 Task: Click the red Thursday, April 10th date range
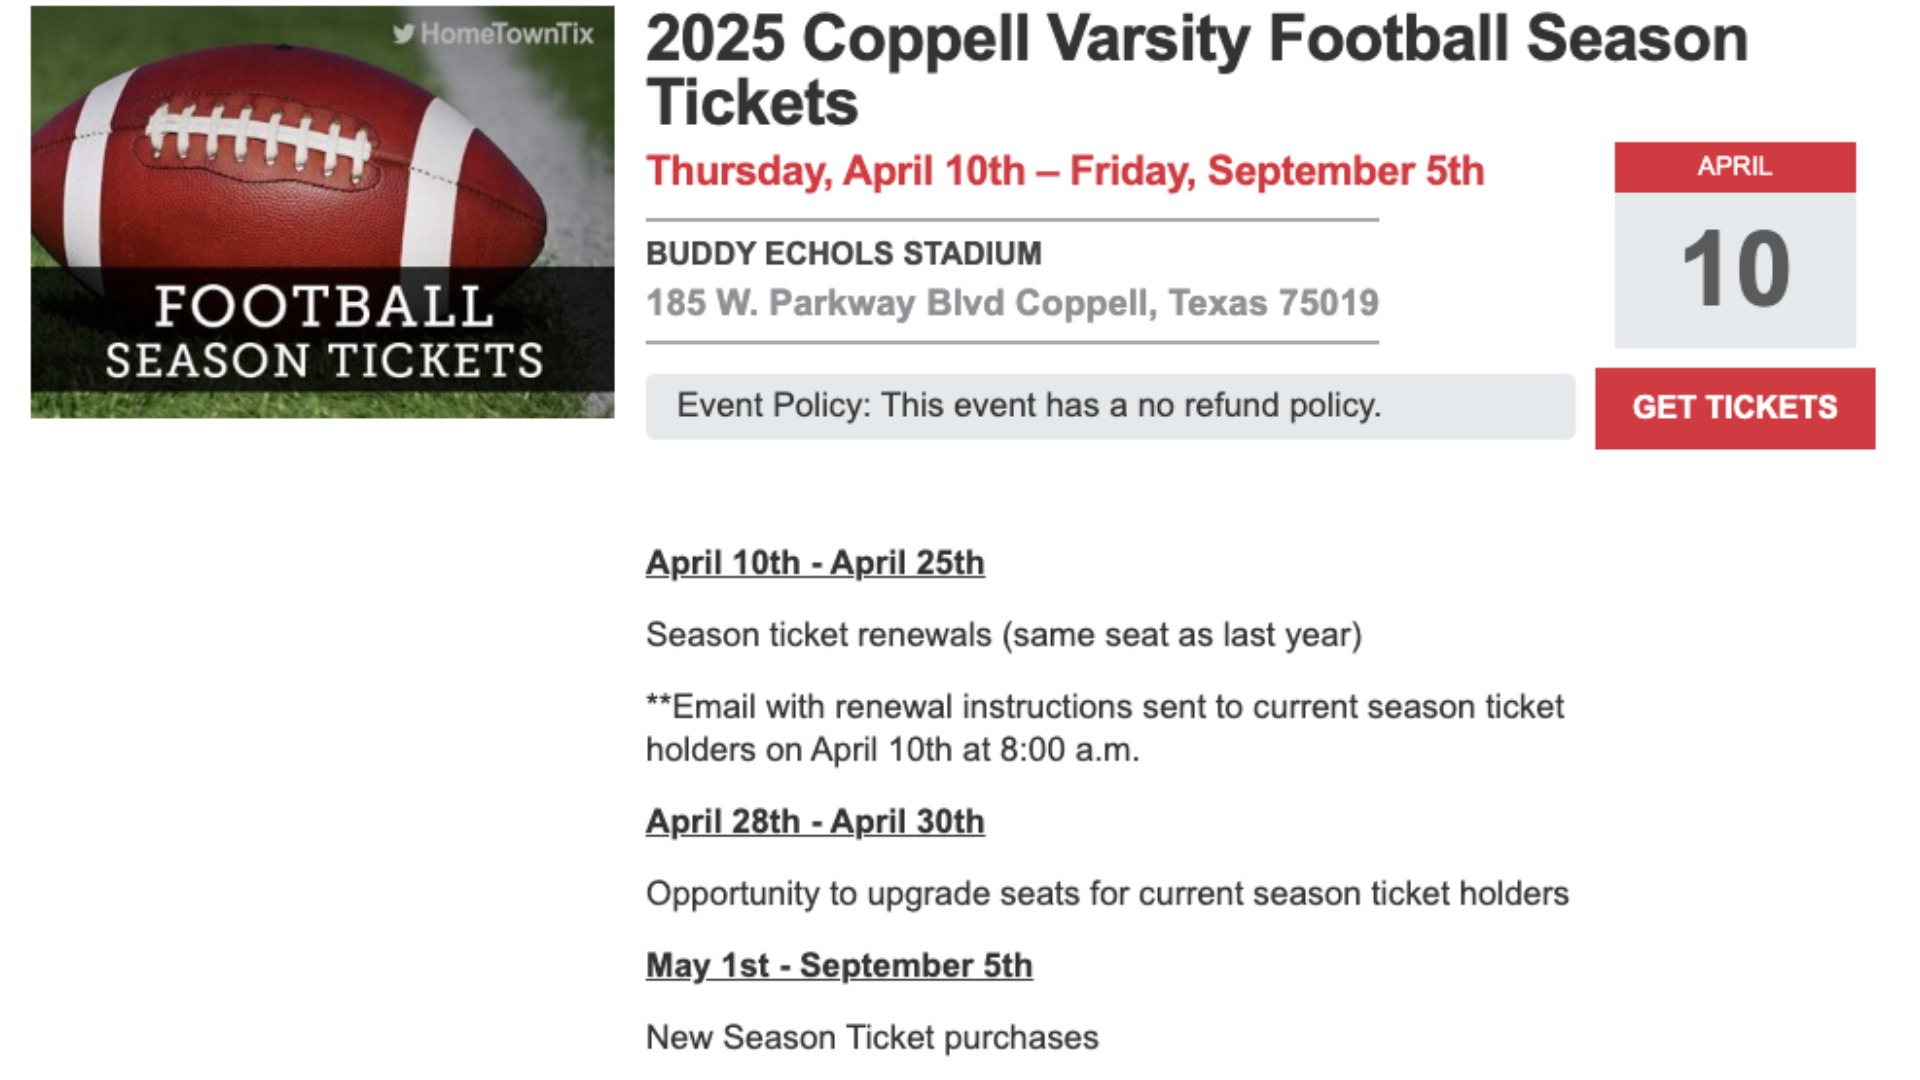1064,171
